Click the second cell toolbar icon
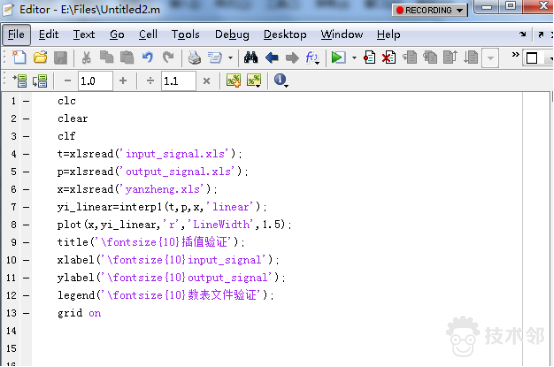 tap(40, 81)
